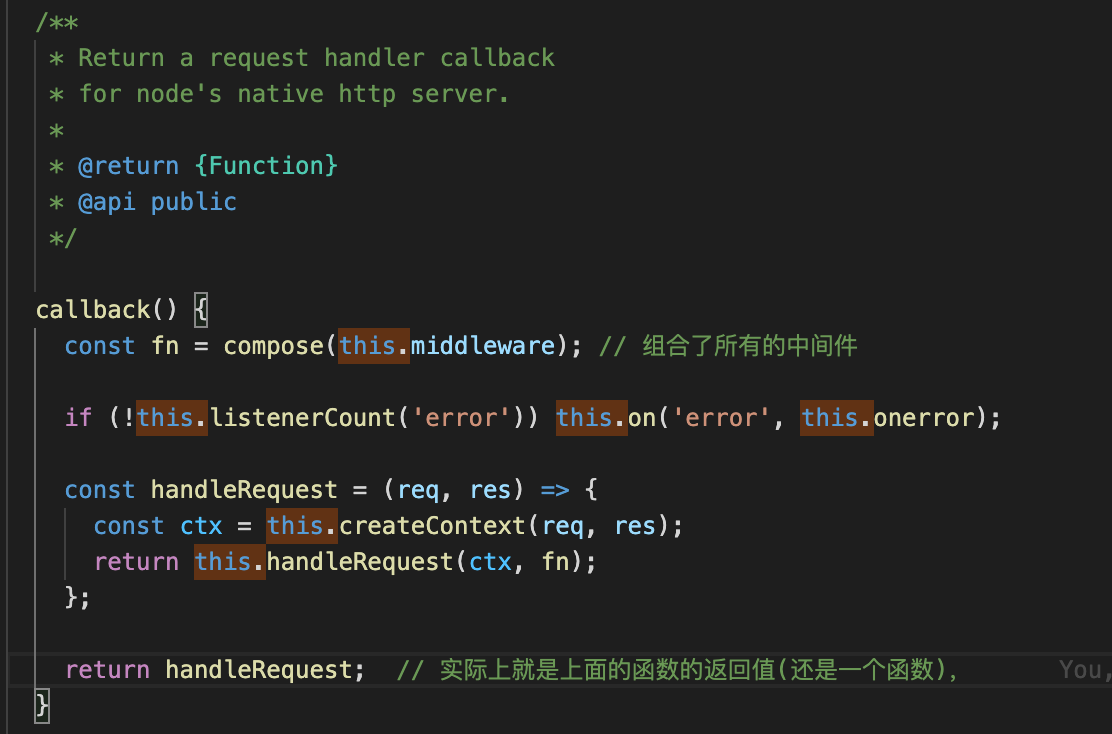Click the middleware property after this
Screen dimensions: 1112x734
483,346
